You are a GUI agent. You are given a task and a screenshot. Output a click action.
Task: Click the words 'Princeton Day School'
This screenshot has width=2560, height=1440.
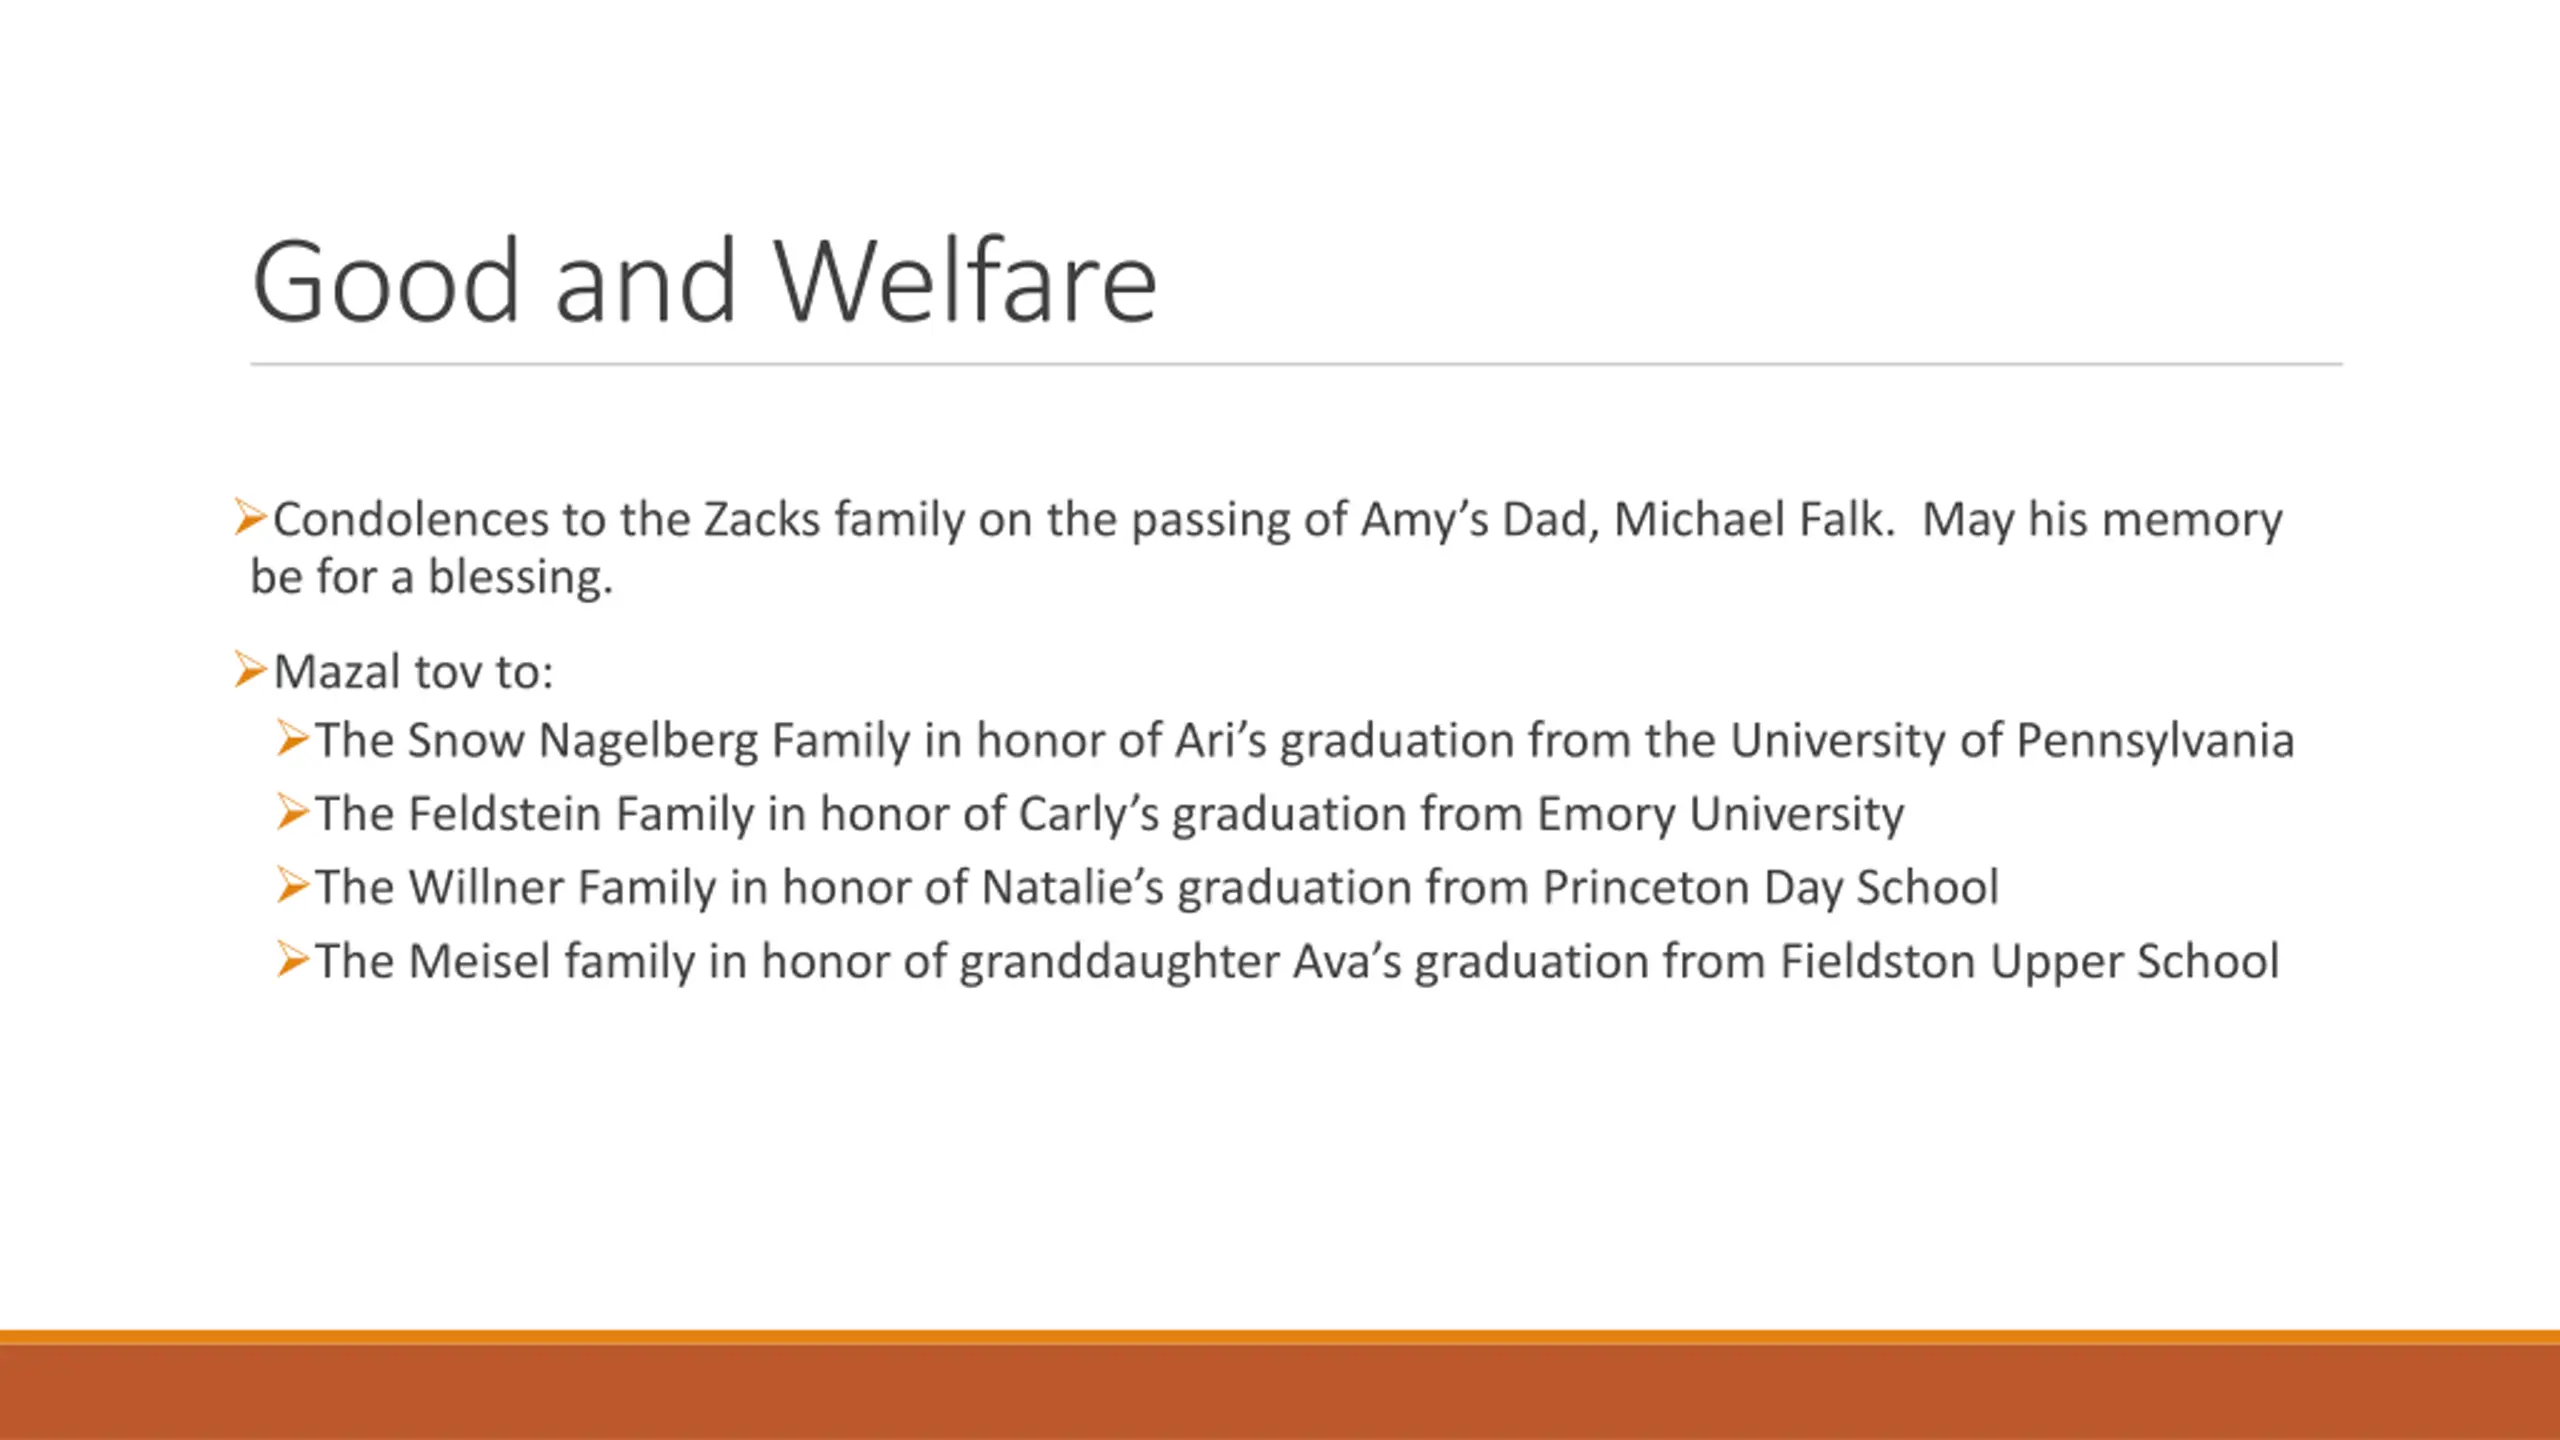pos(1771,888)
